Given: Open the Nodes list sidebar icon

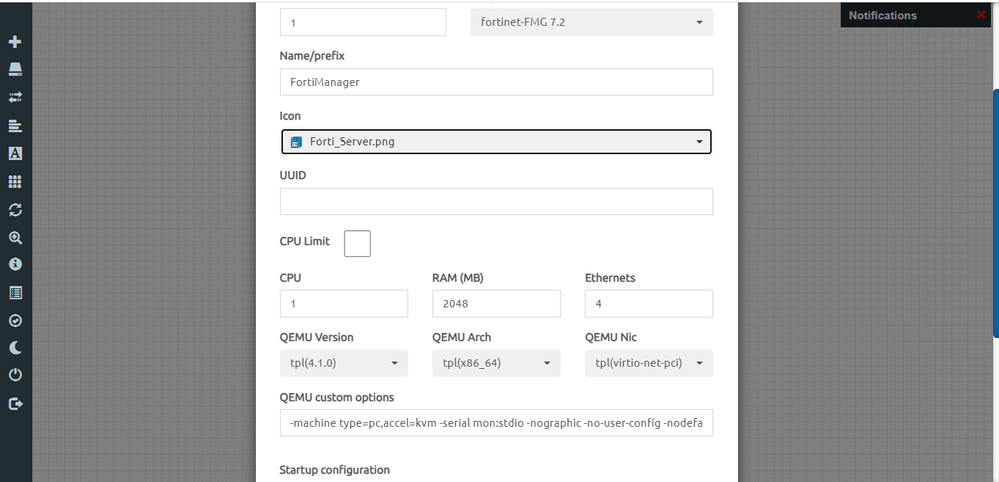Looking at the screenshot, I should [x=15, y=70].
